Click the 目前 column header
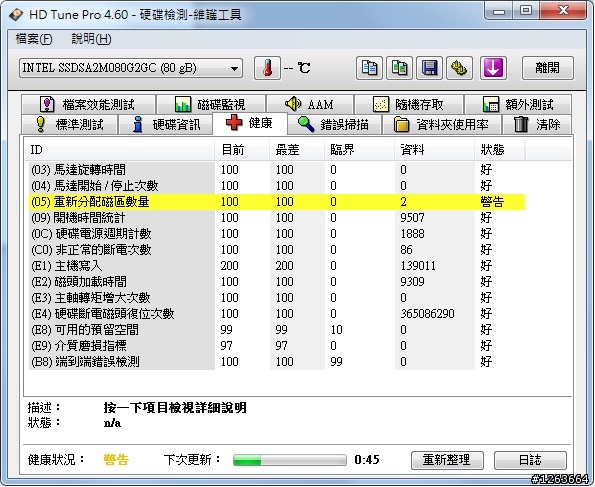595x487 pixels. click(242, 150)
